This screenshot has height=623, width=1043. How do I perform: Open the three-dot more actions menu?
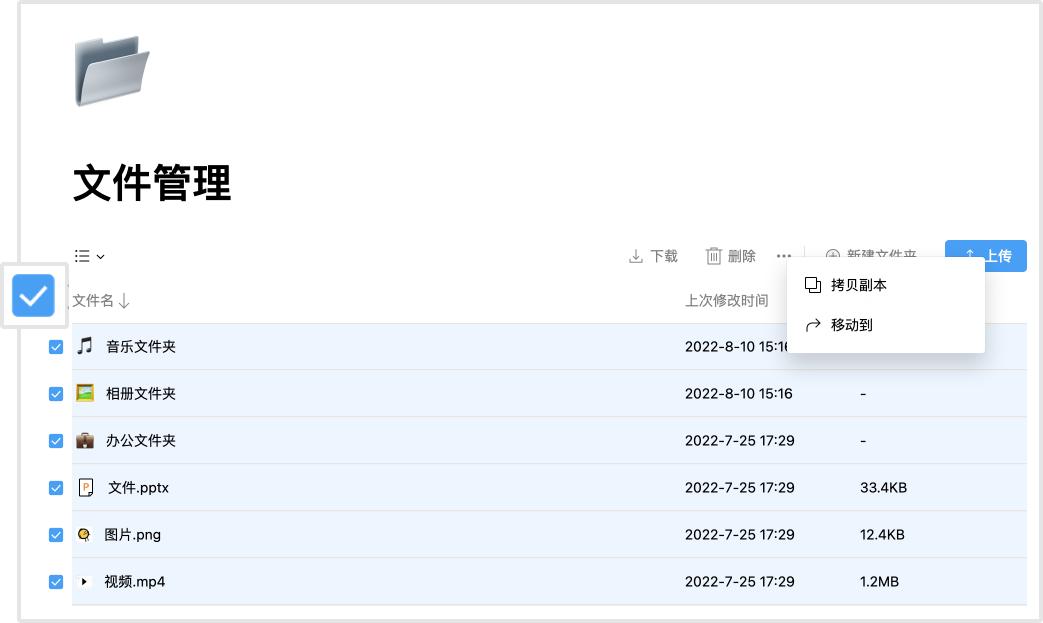[783, 257]
